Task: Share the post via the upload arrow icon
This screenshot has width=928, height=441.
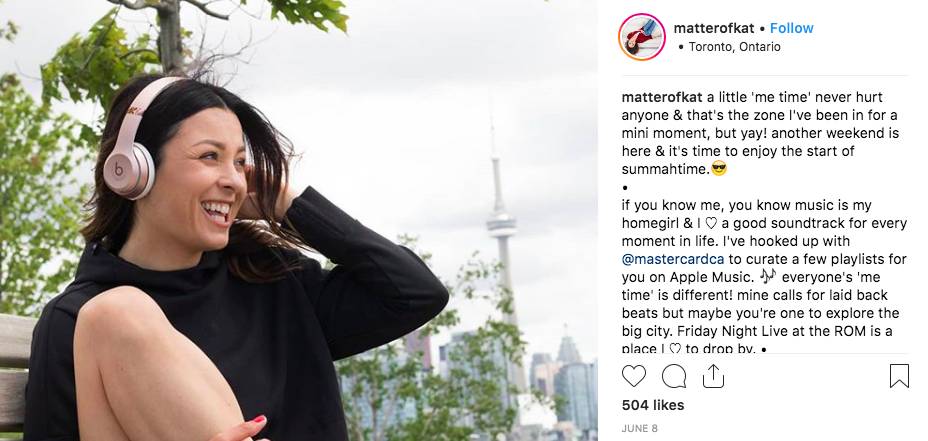Action: tap(713, 376)
